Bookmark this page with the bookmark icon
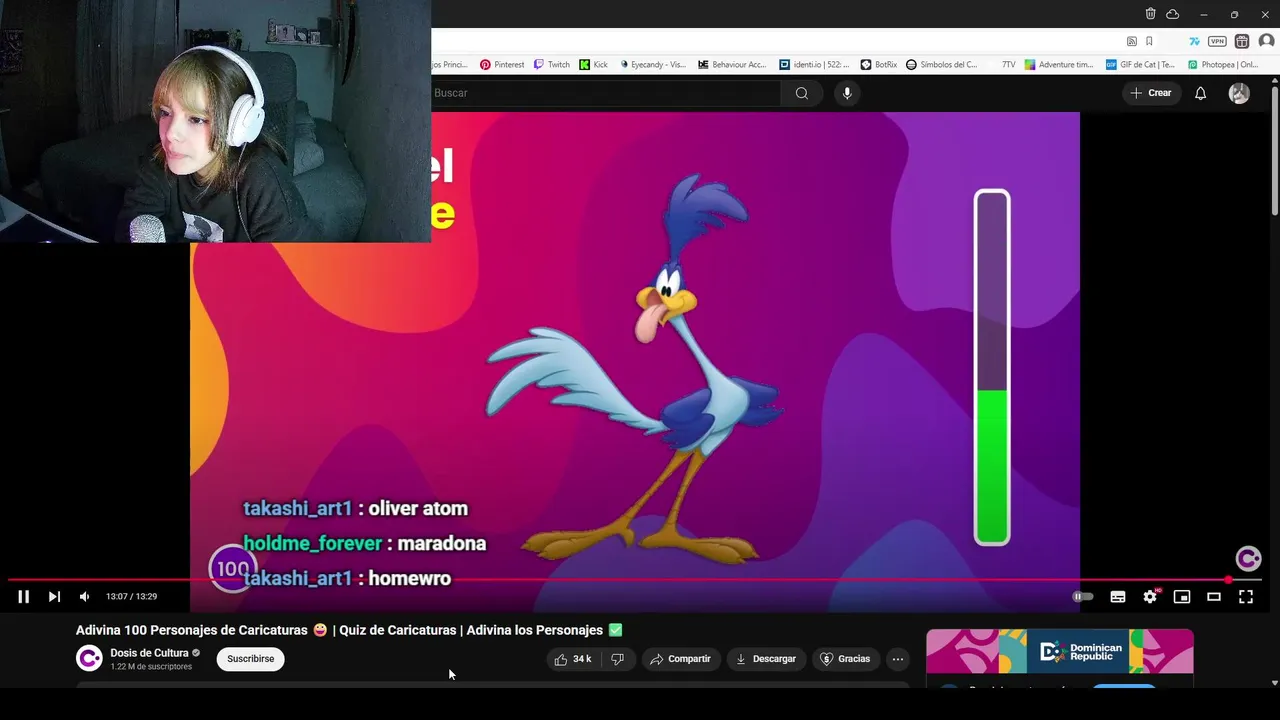 [1149, 41]
